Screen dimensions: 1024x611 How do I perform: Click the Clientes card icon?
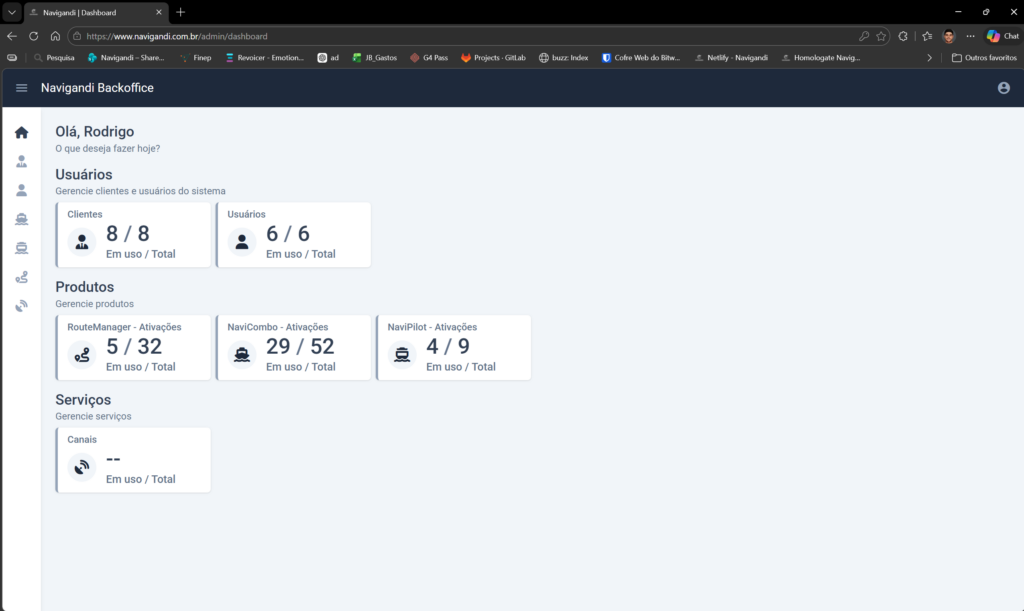82,242
